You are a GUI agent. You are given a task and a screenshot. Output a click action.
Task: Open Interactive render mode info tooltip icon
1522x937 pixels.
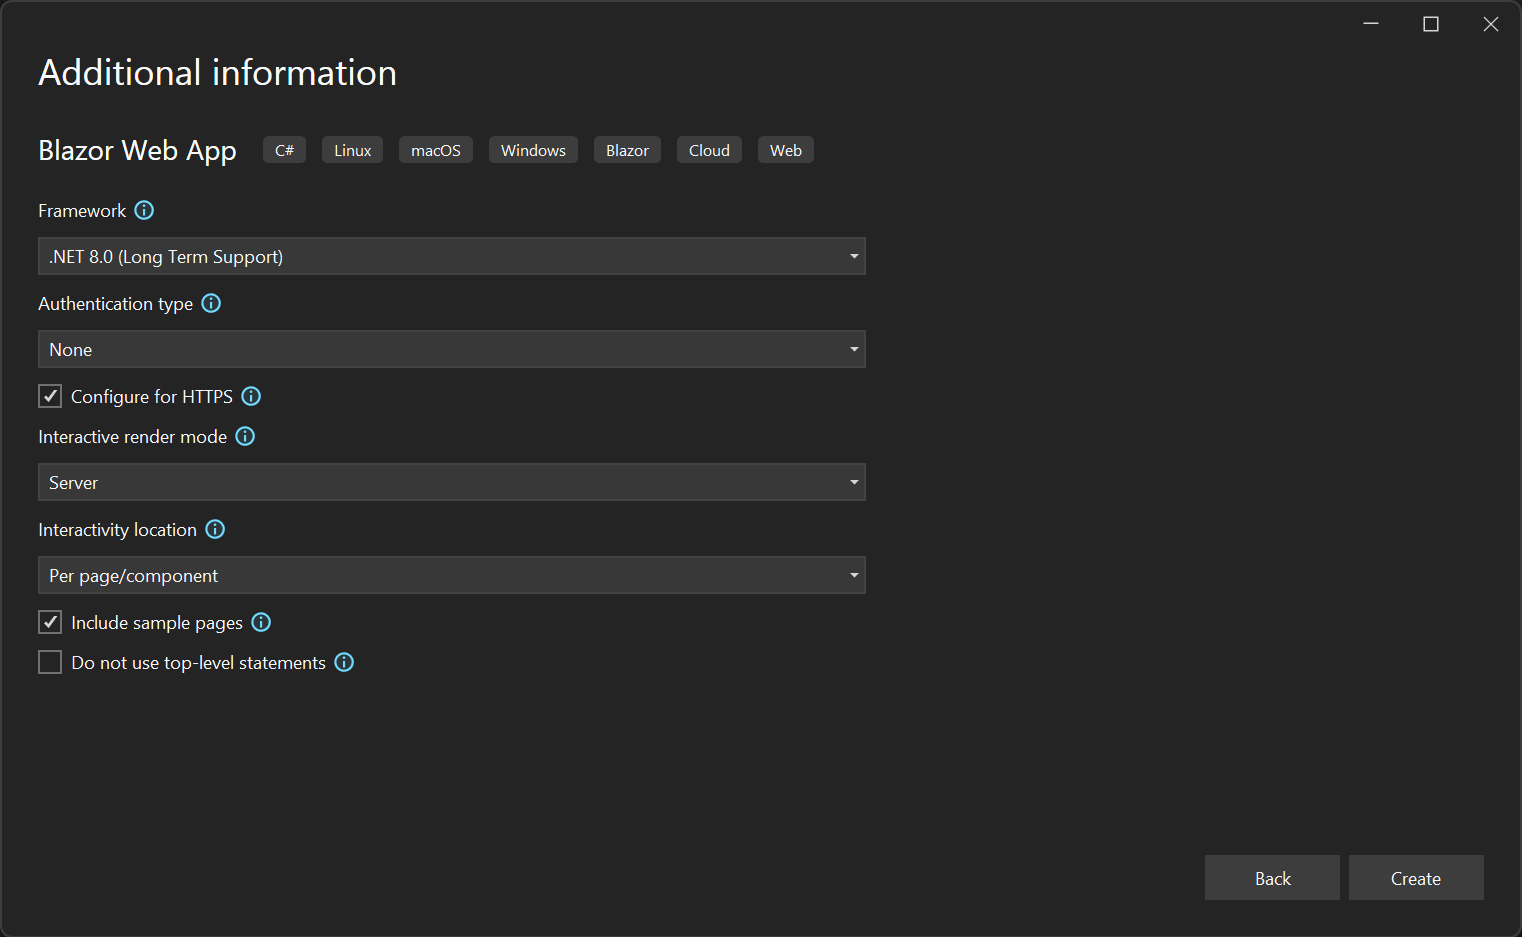[x=245, y=436]
